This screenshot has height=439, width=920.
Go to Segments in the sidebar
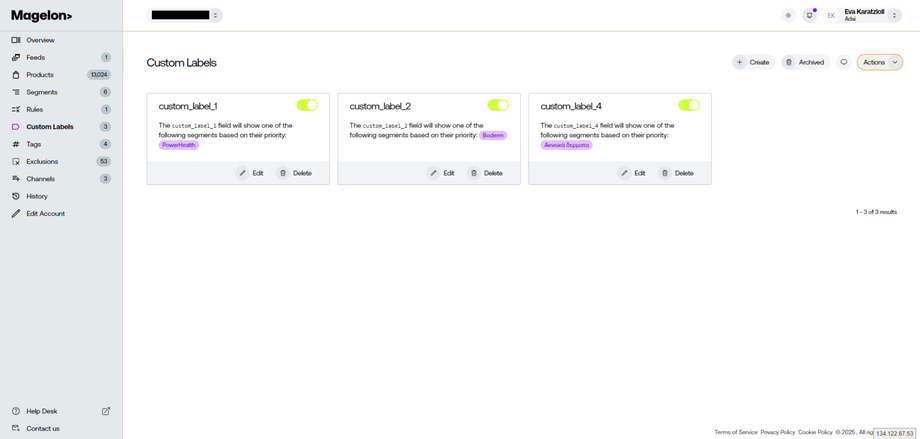42,92
